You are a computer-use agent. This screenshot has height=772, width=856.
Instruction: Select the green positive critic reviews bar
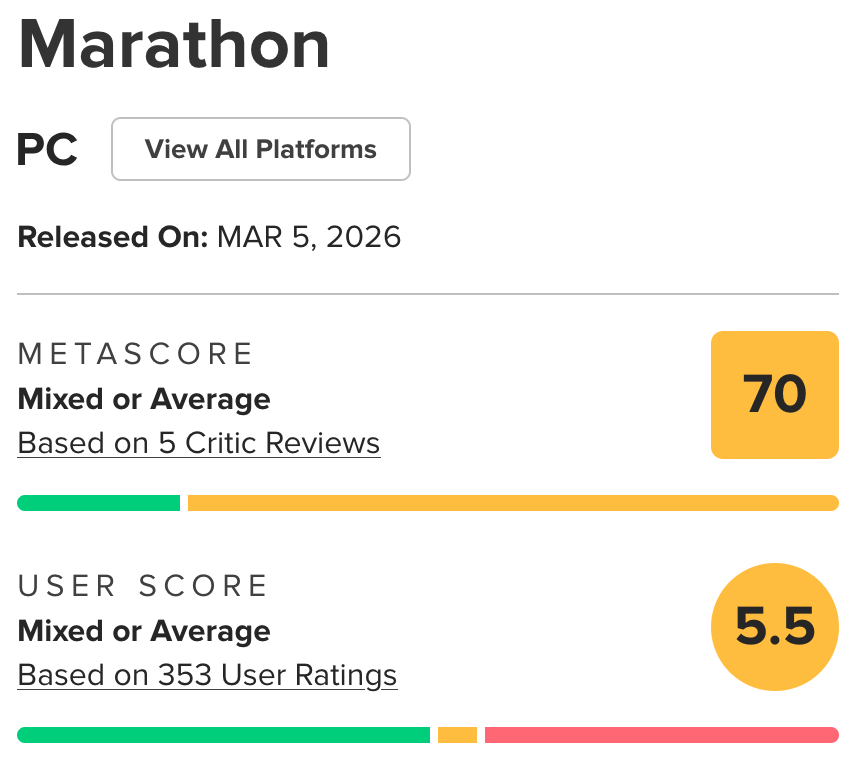tap(99, 503)
